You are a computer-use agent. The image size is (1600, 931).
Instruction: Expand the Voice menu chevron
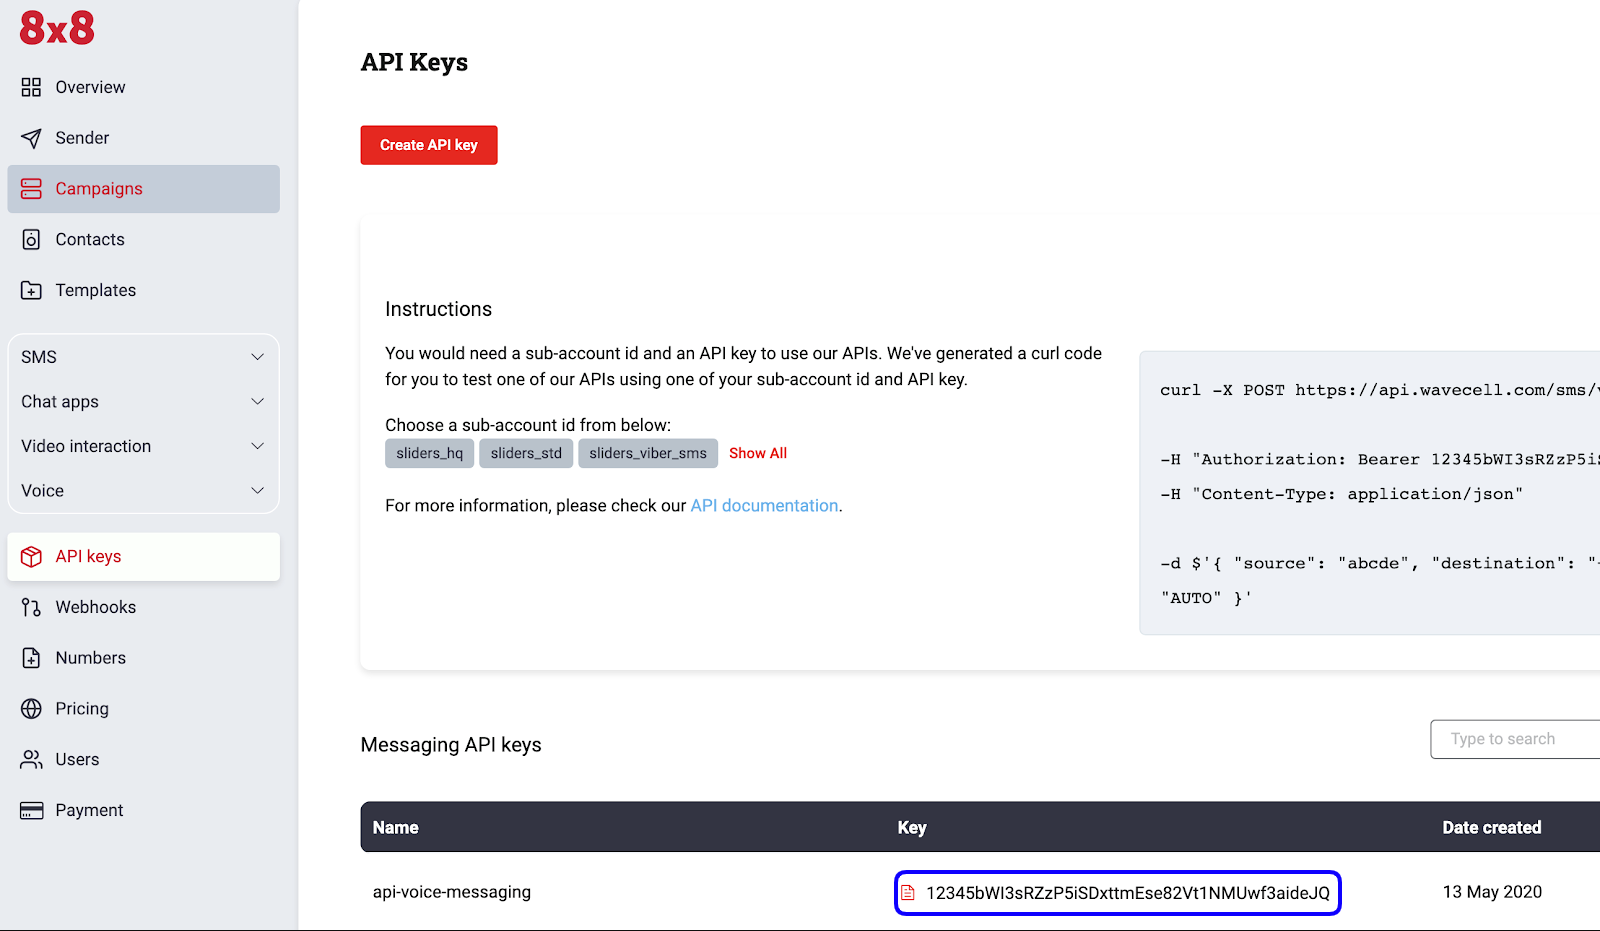pos(257,491)
